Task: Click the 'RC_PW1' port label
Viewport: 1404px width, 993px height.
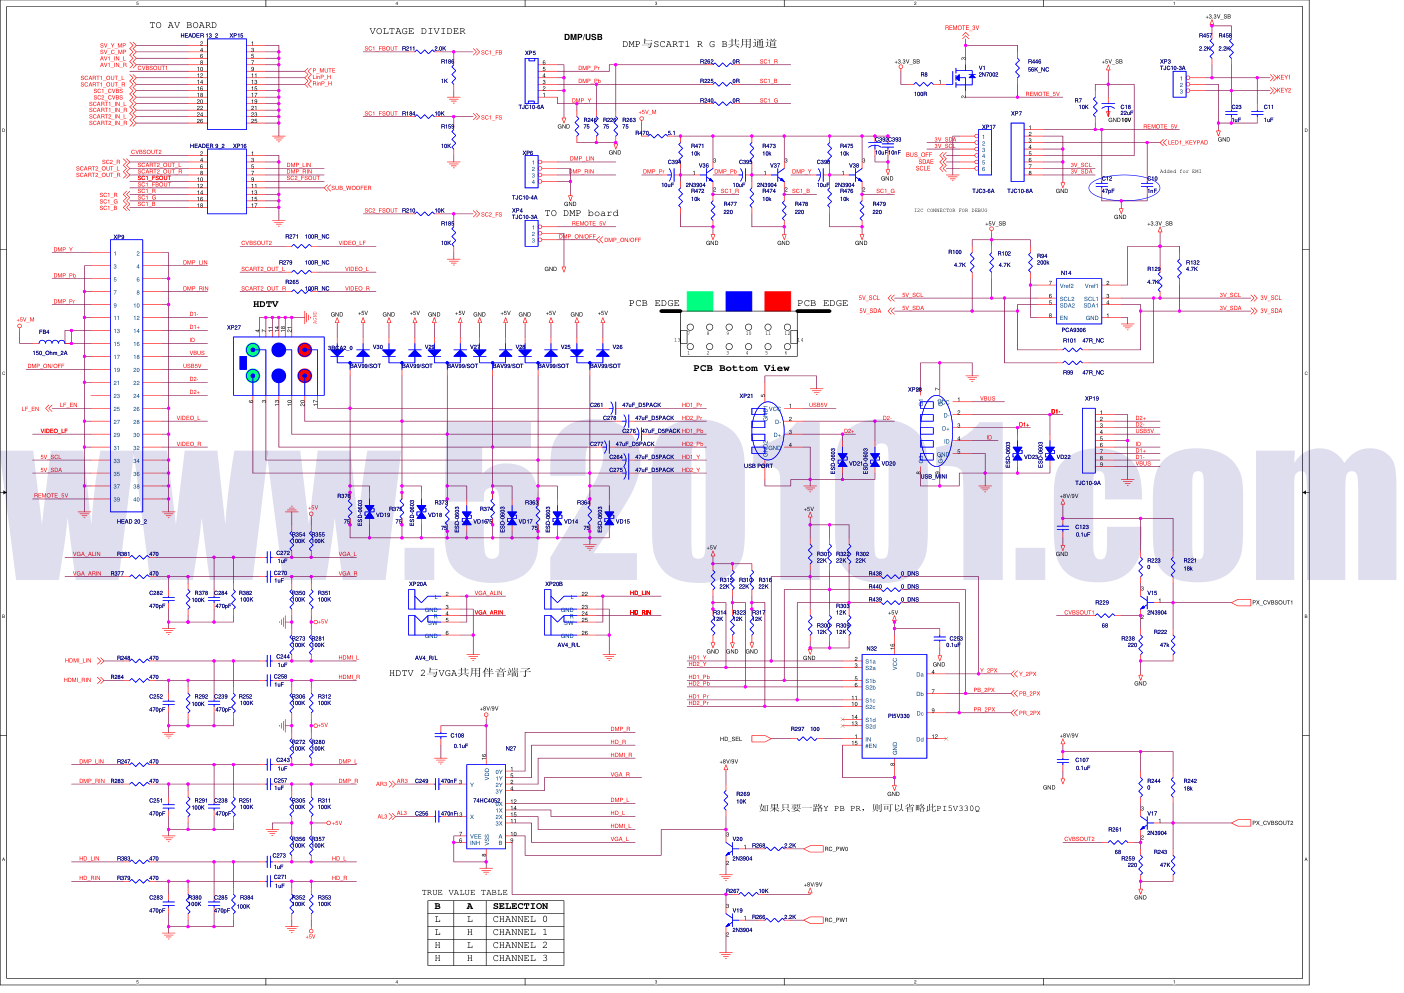Action: coord(836,920)
